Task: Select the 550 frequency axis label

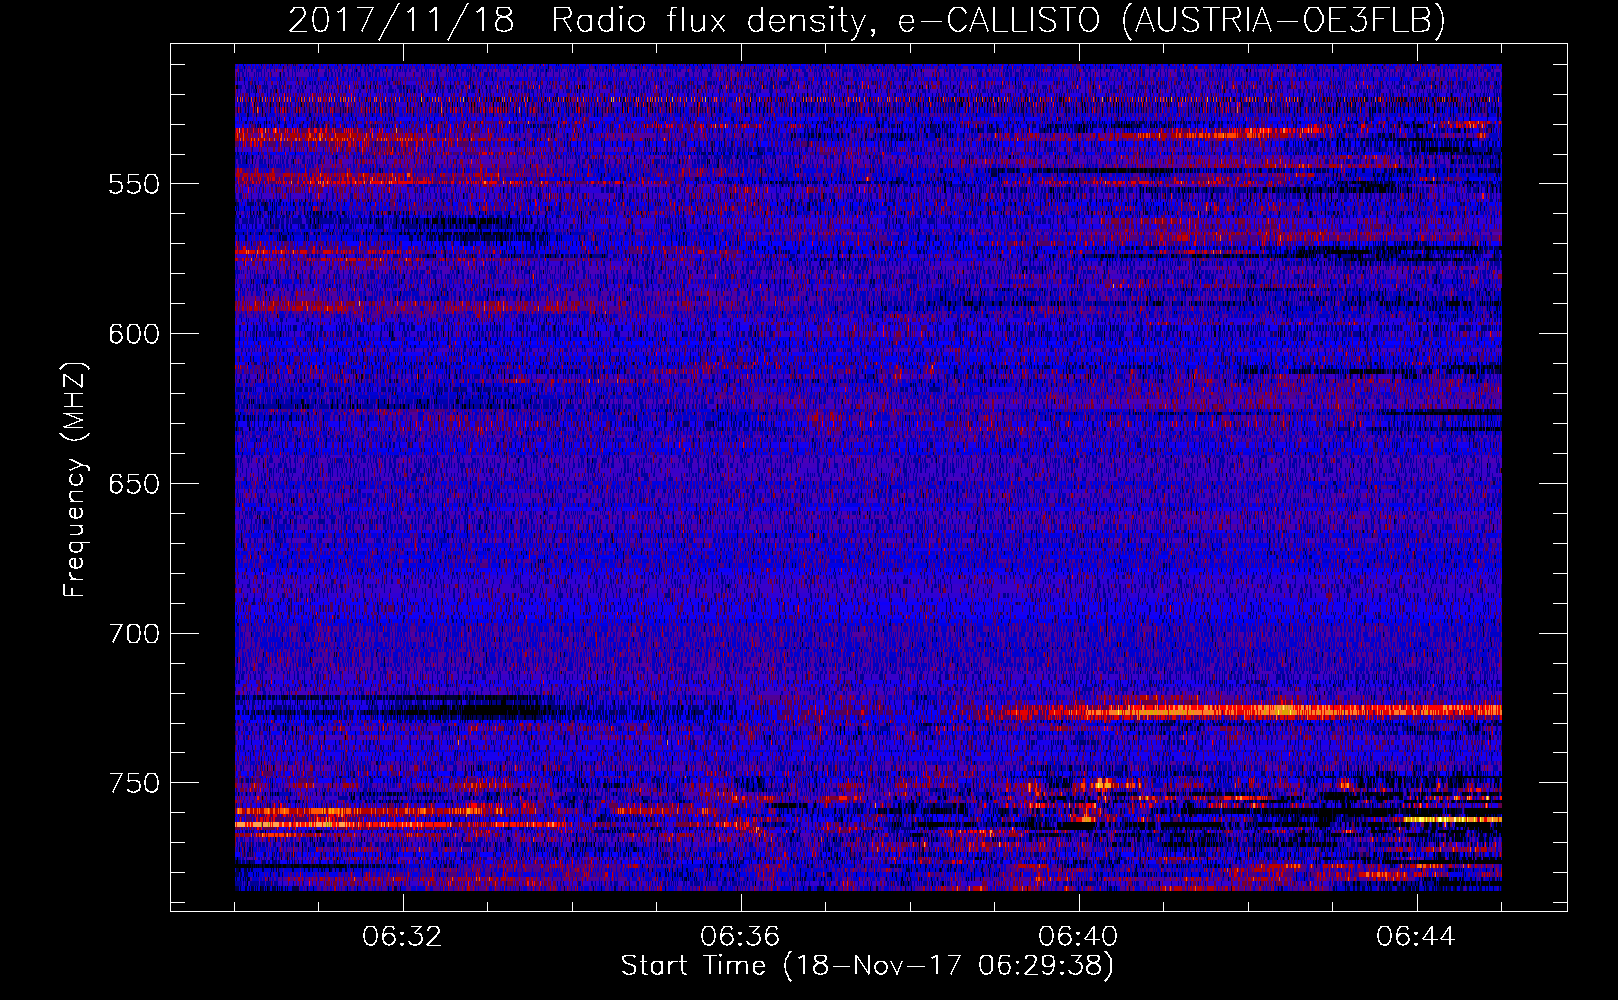Action: coord(134,184)
